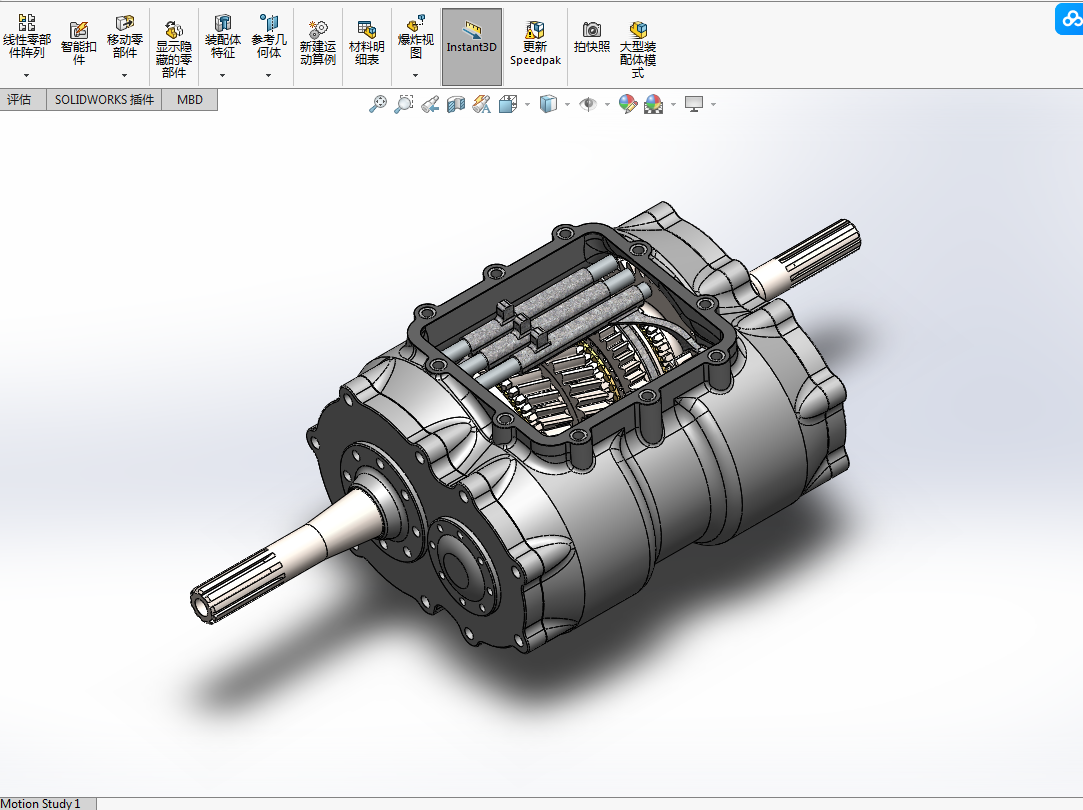Toggle the Section View icon
1083x810 pixels.
[456, 104]
